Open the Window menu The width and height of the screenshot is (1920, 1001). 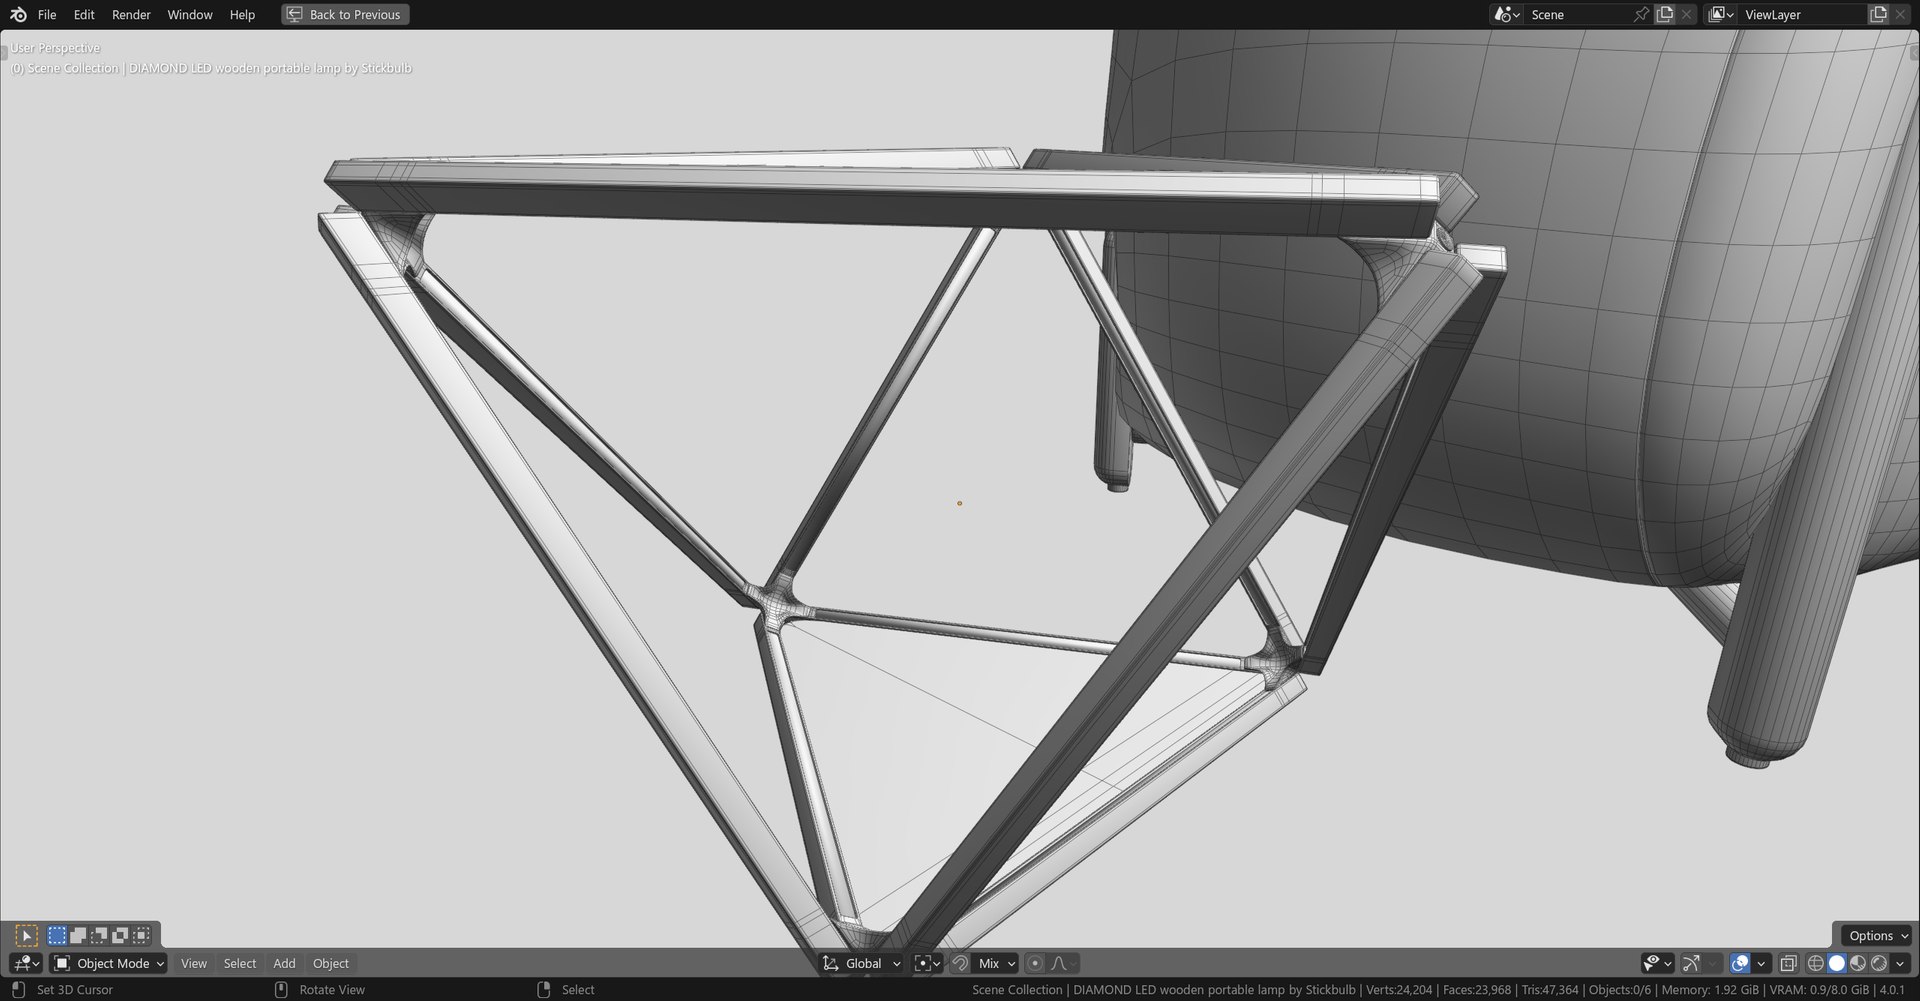coord(190,14)
